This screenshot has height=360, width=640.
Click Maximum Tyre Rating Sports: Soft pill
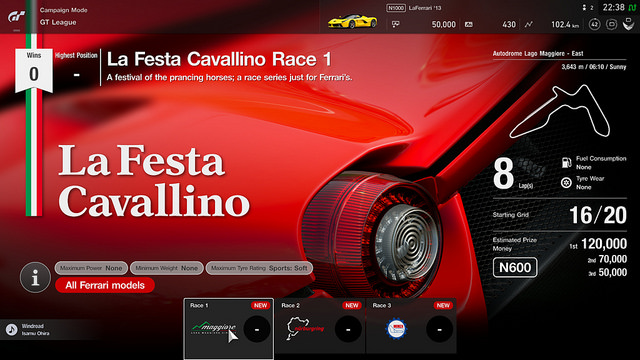(x=259, y=268)
